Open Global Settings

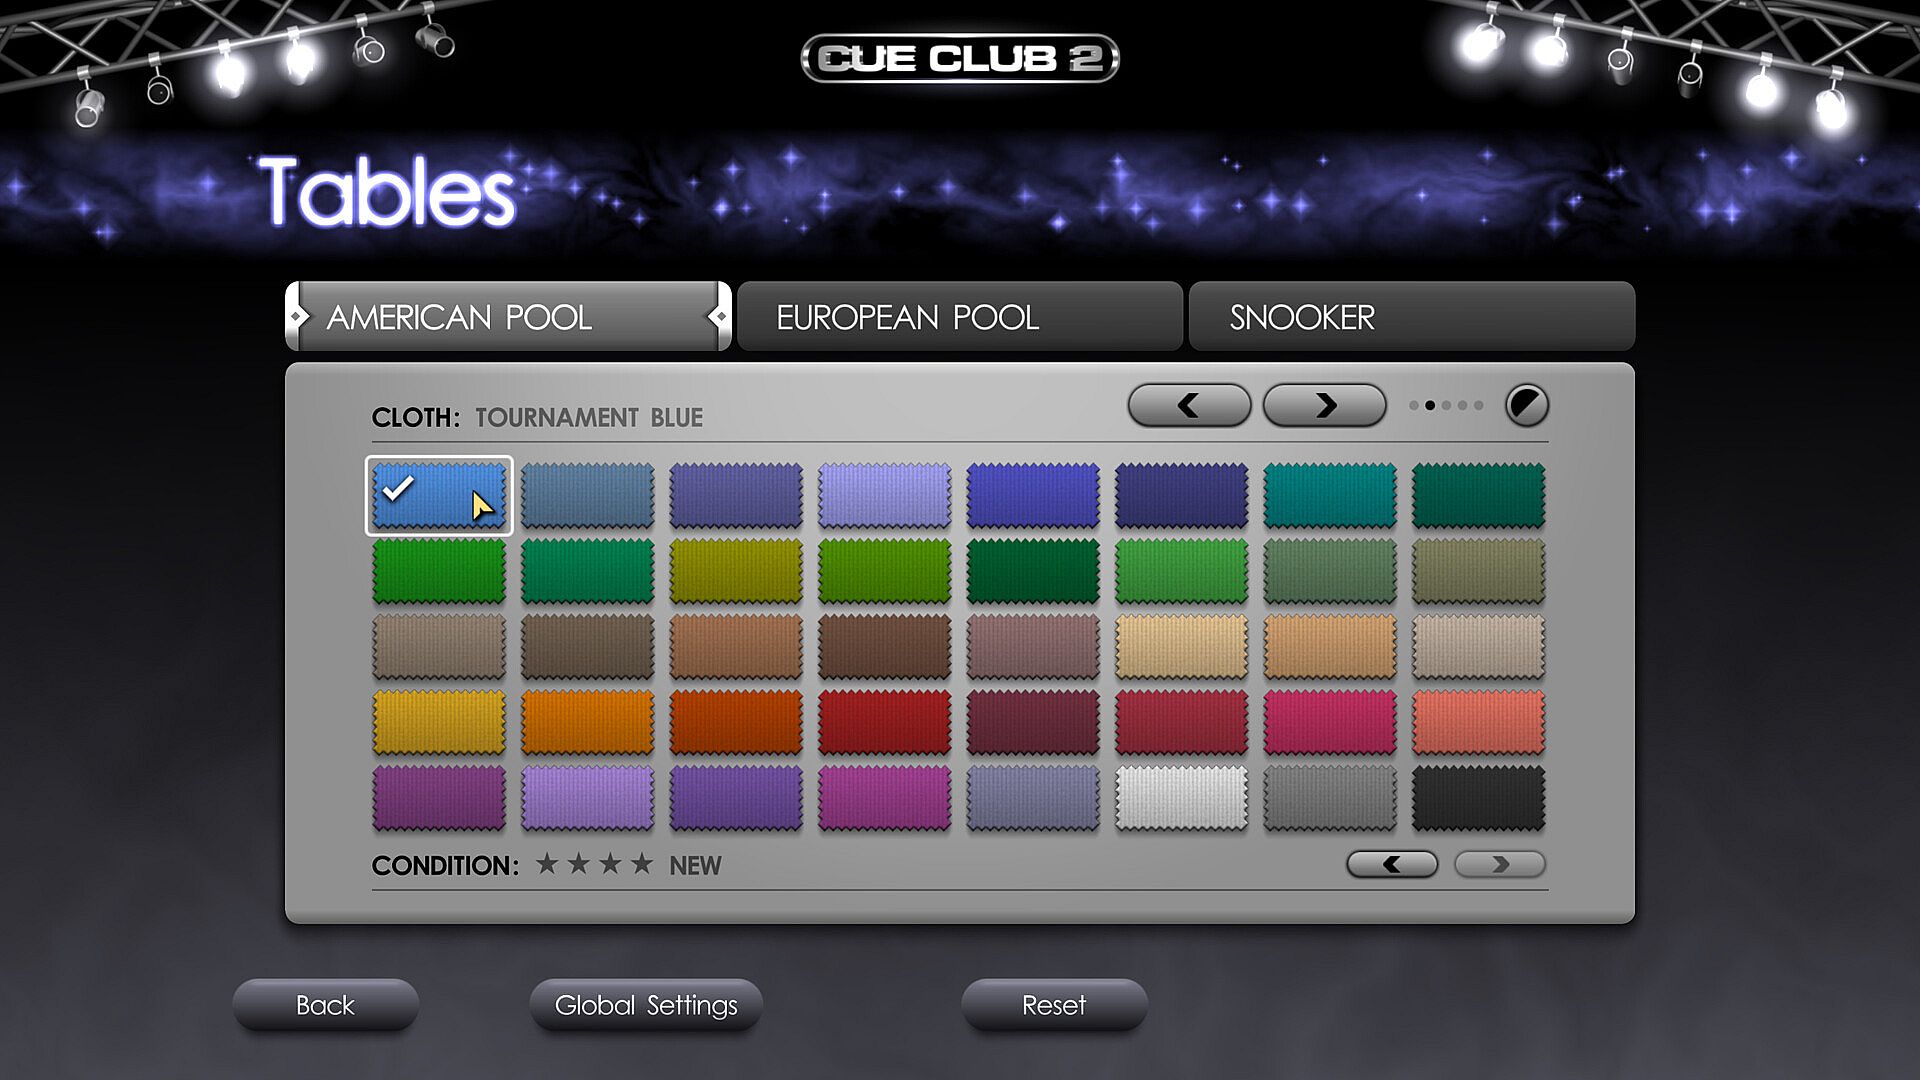[x=645, y=1005]
